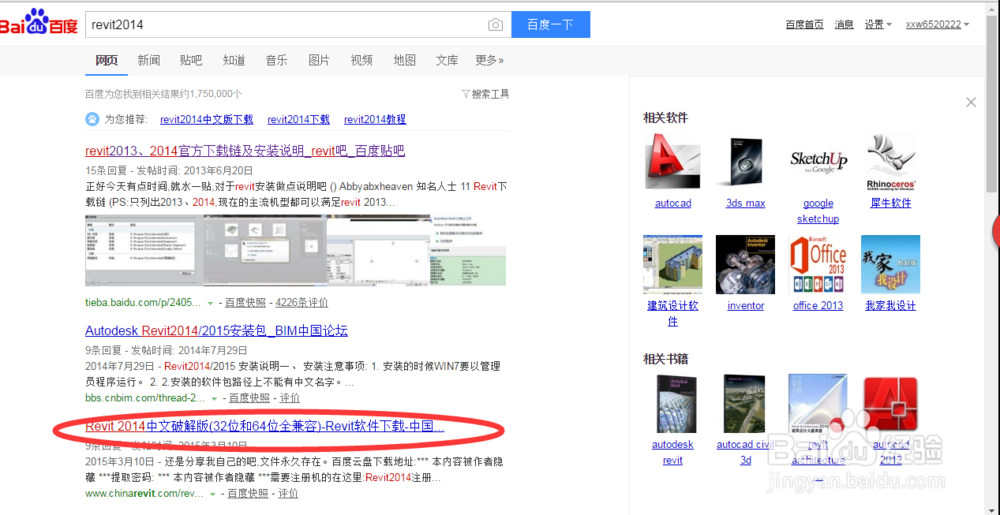Open the Autodesk Revit book cover
The width and height of the screenshot is (1000, 515).
676,403
